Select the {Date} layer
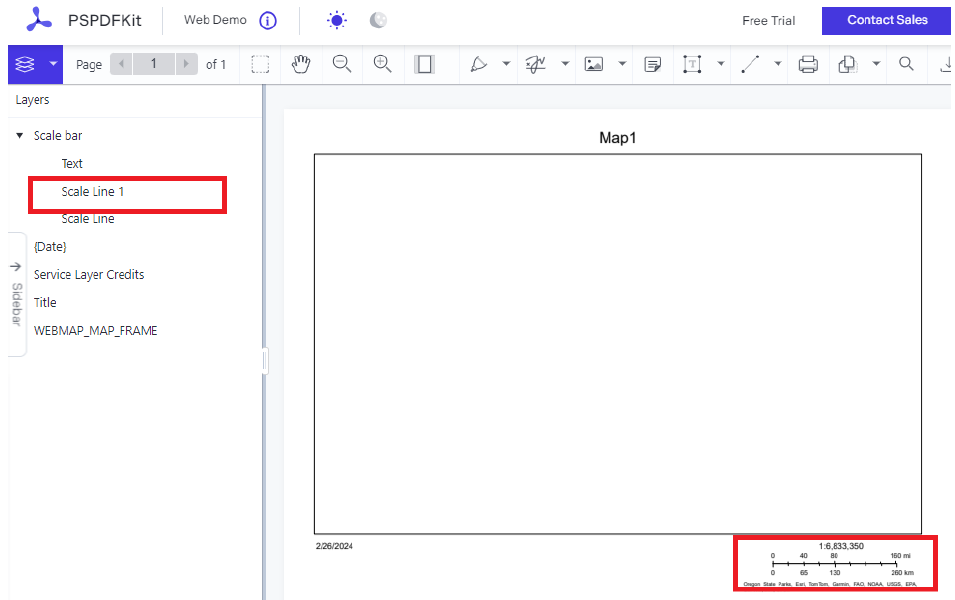Screen dimensions: 955x600 [x=50, y=247]
